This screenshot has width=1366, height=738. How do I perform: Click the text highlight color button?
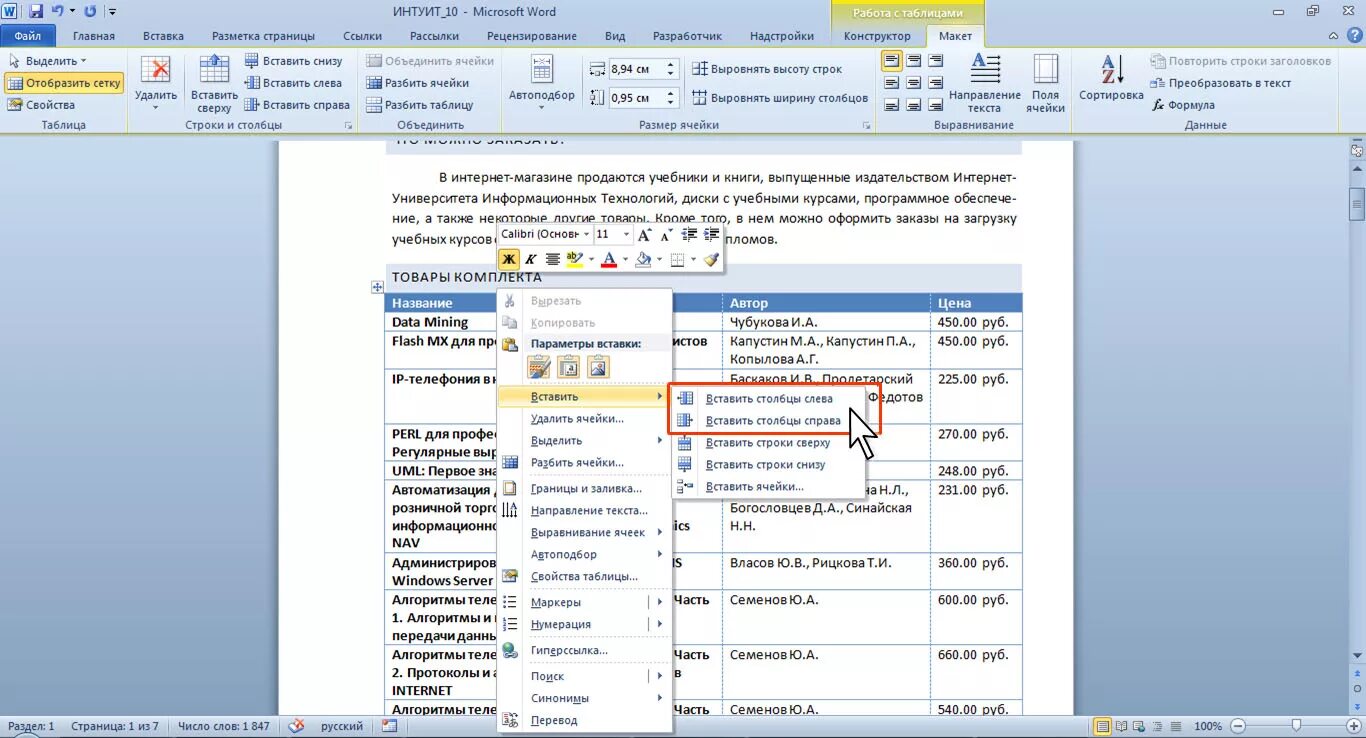tap(574, 259)
